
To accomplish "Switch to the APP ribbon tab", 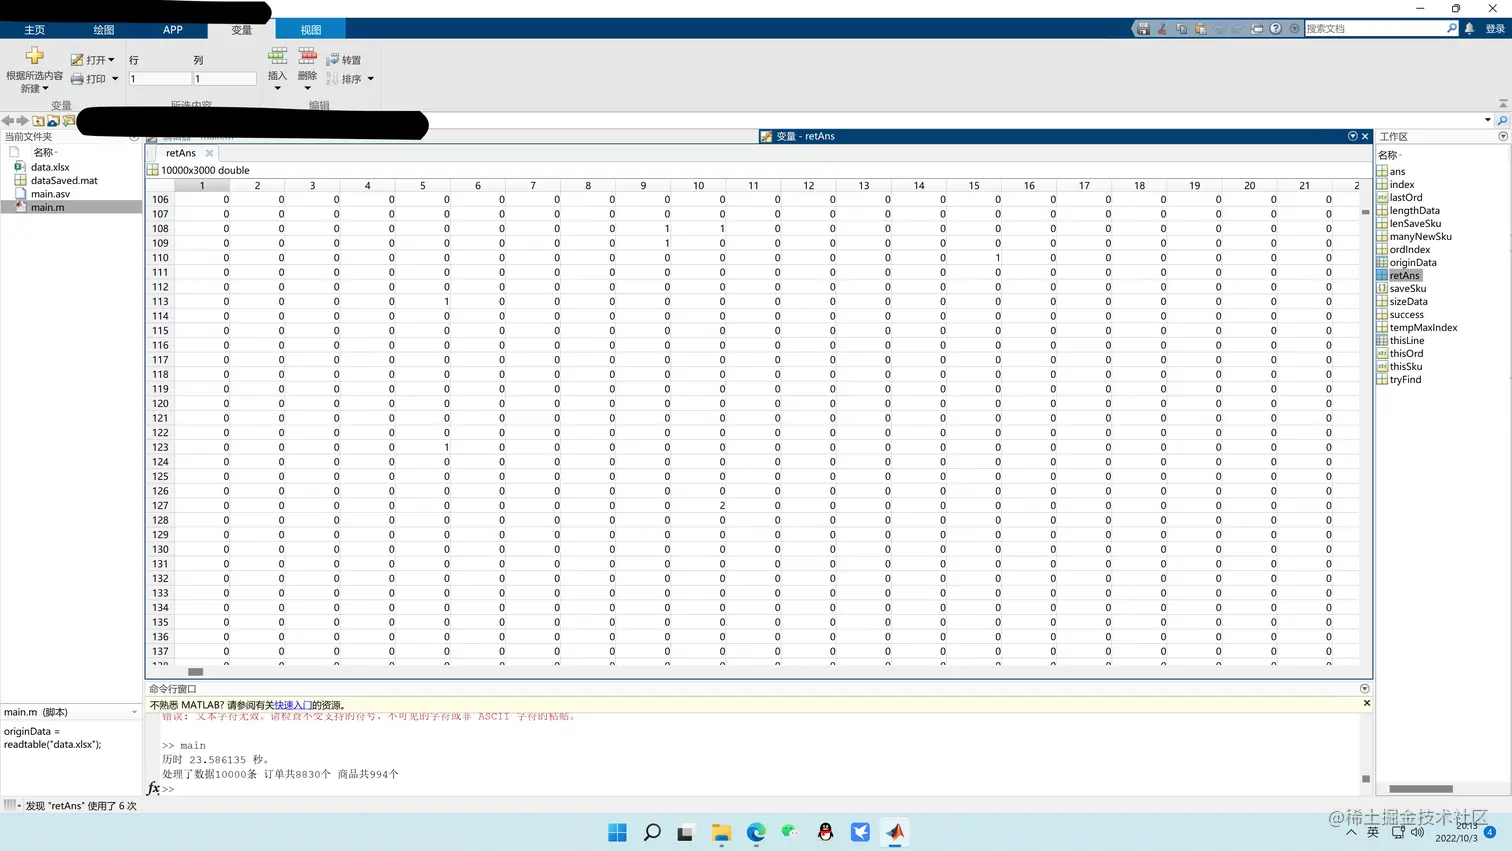I will pos(172,30).
